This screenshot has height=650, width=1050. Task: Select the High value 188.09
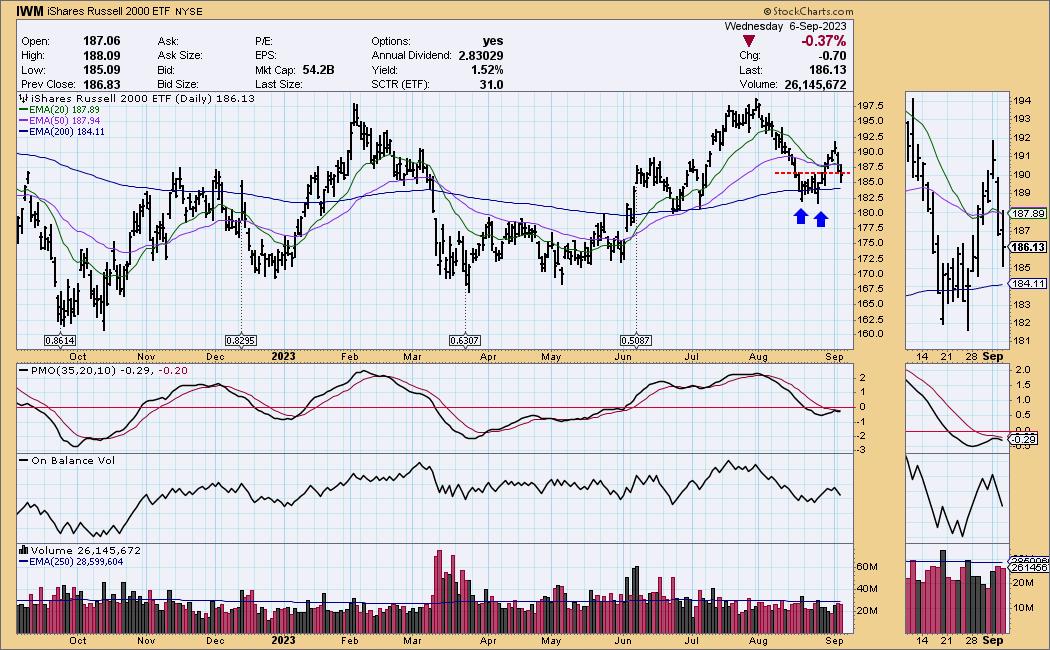[x=102, y=56]
